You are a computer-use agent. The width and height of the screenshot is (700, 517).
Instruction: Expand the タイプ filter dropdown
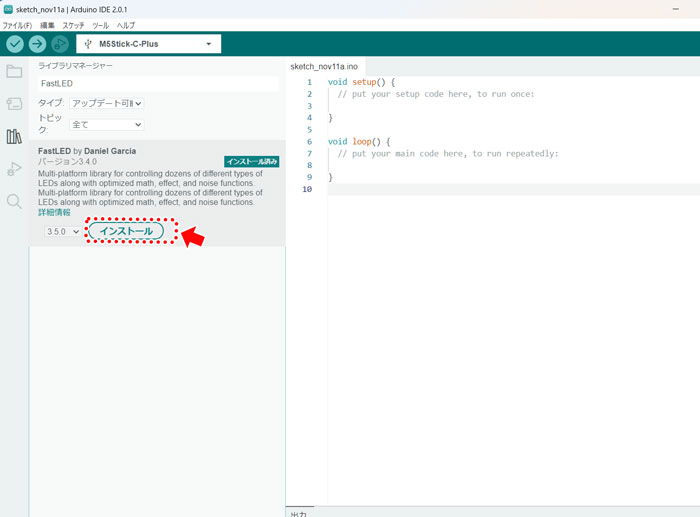(106, 103)
